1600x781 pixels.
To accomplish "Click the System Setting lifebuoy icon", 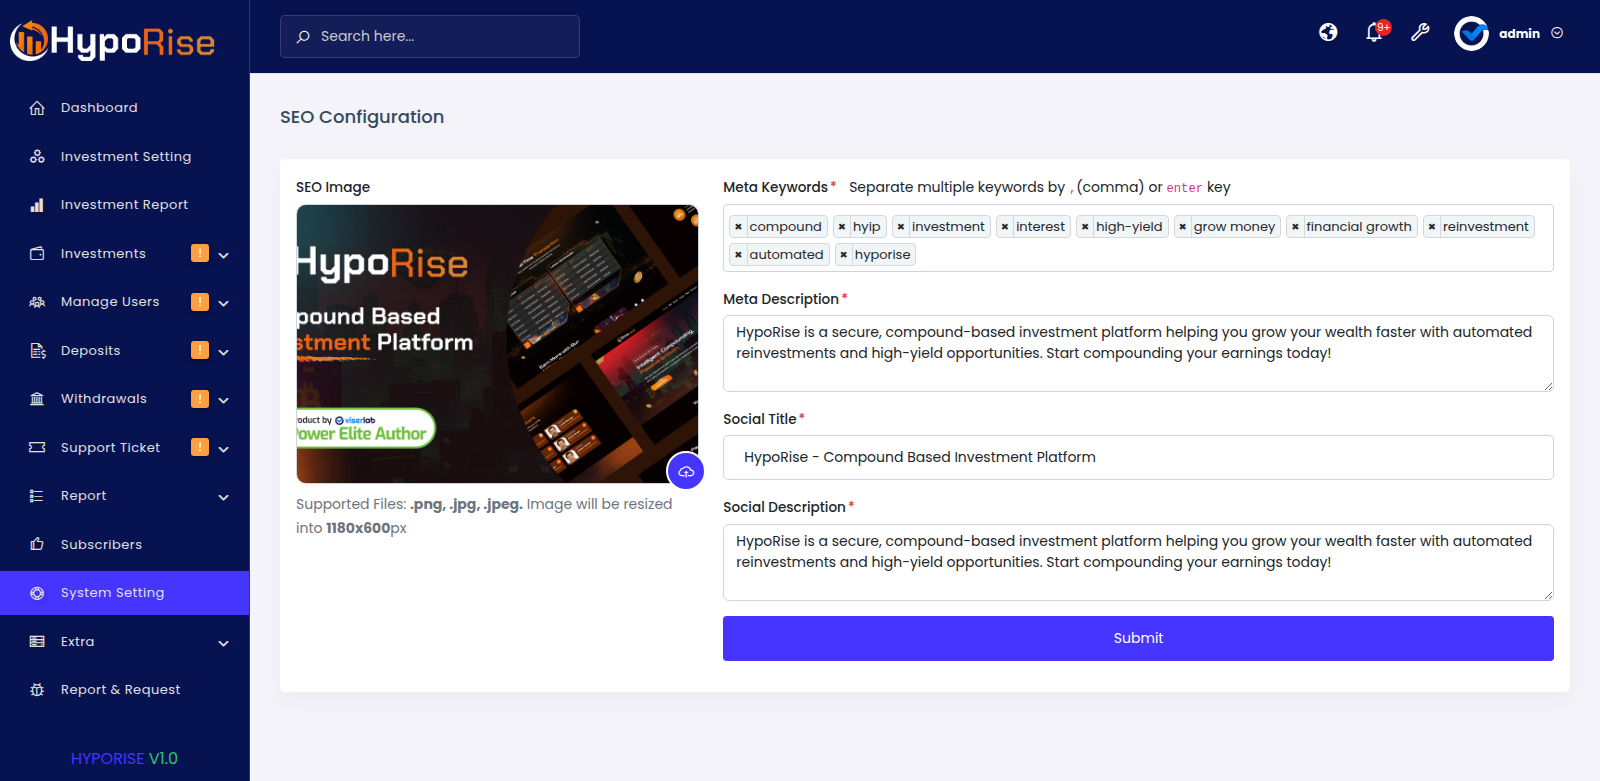I will pos(37,593).
